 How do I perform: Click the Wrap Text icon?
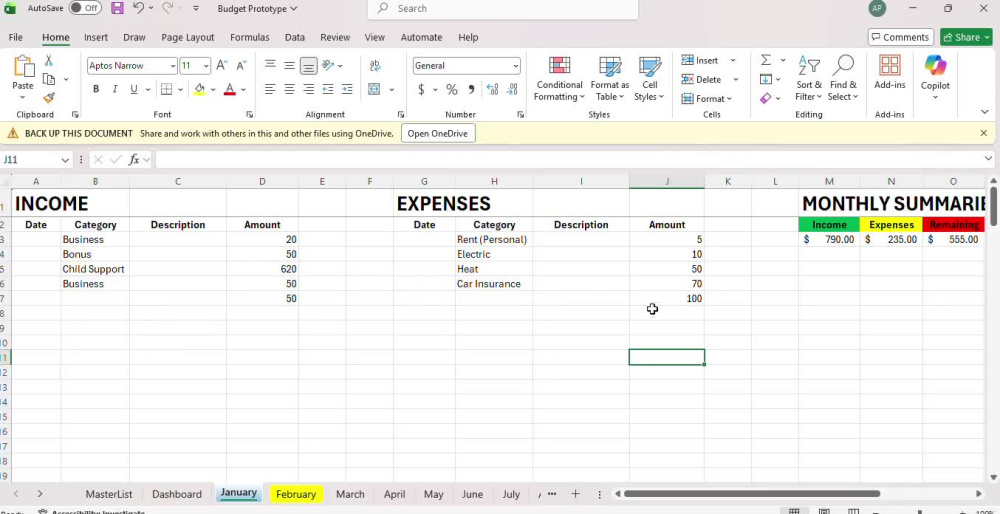(375, 65)
